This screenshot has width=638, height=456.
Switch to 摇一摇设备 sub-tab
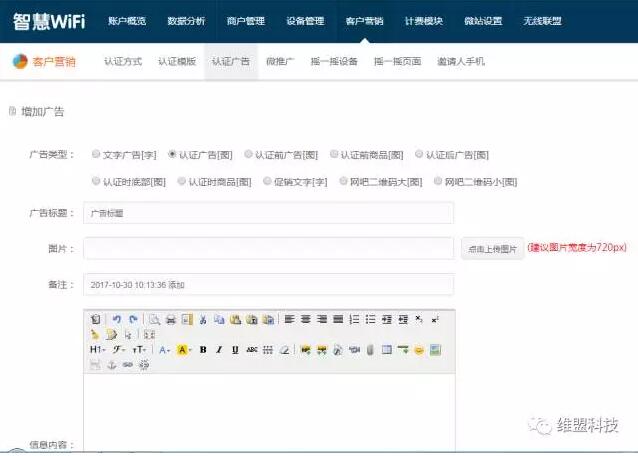pos(334,61)
